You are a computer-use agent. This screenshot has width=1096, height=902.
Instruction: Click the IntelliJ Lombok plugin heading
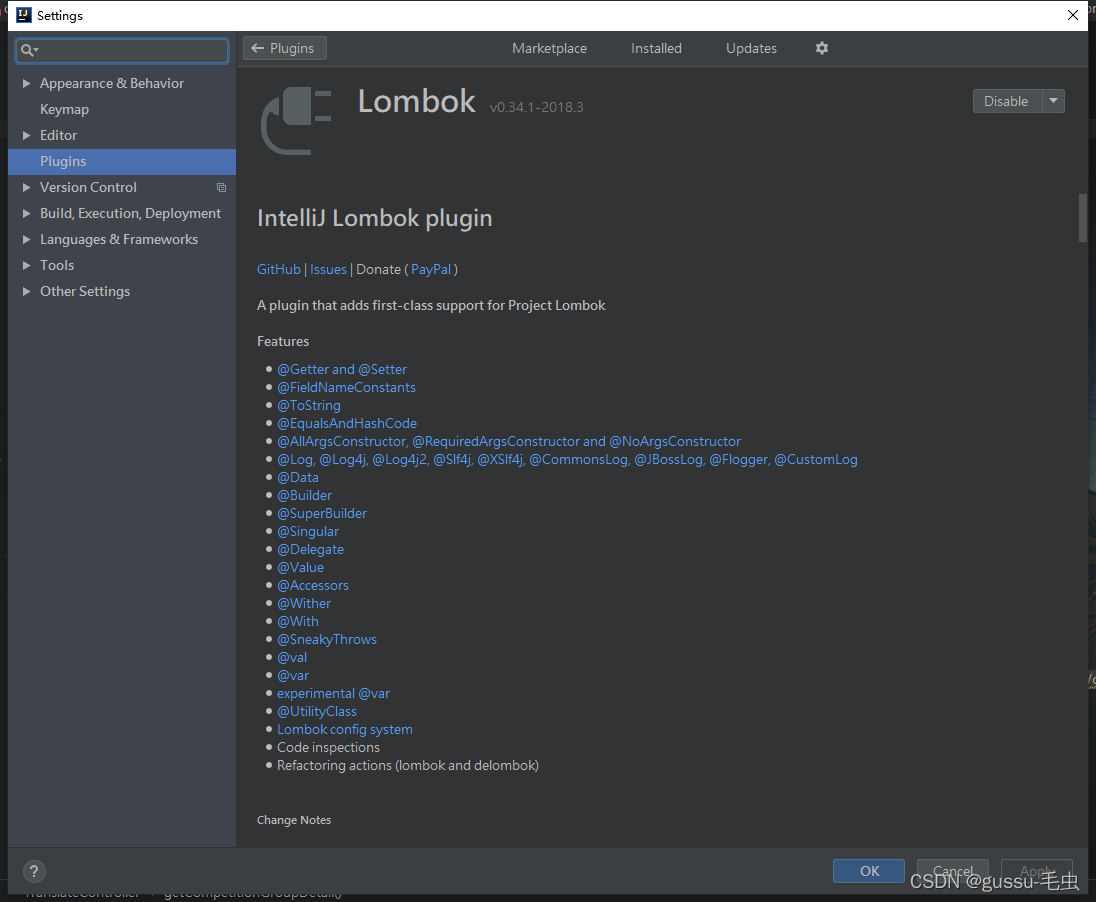[375, 218]
